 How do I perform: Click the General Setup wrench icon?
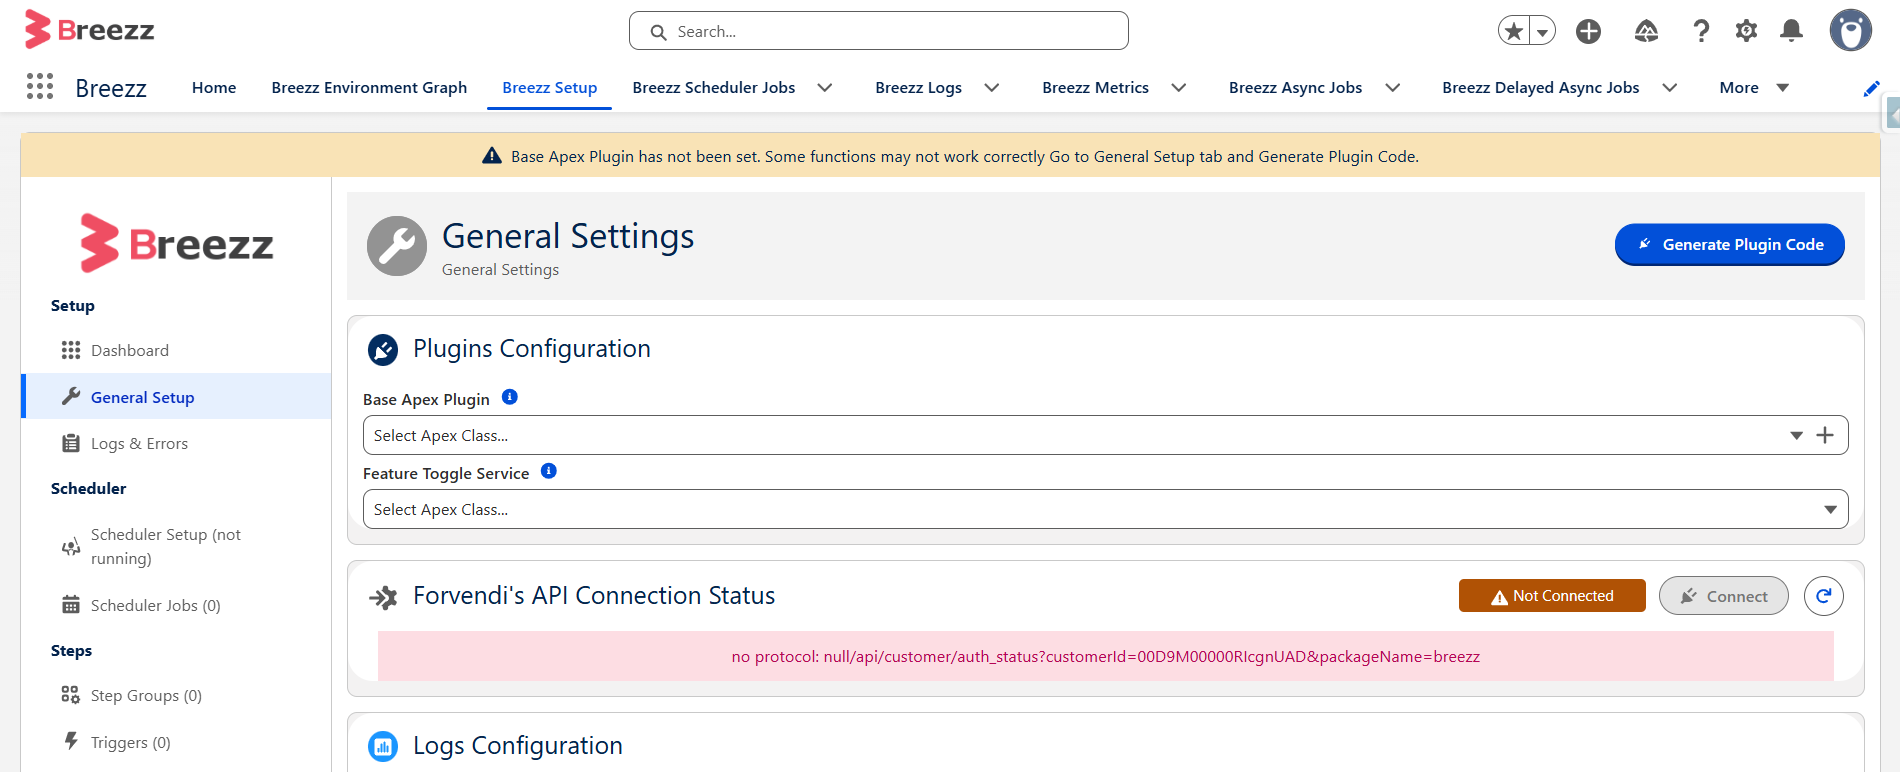(x=71, y=396)
